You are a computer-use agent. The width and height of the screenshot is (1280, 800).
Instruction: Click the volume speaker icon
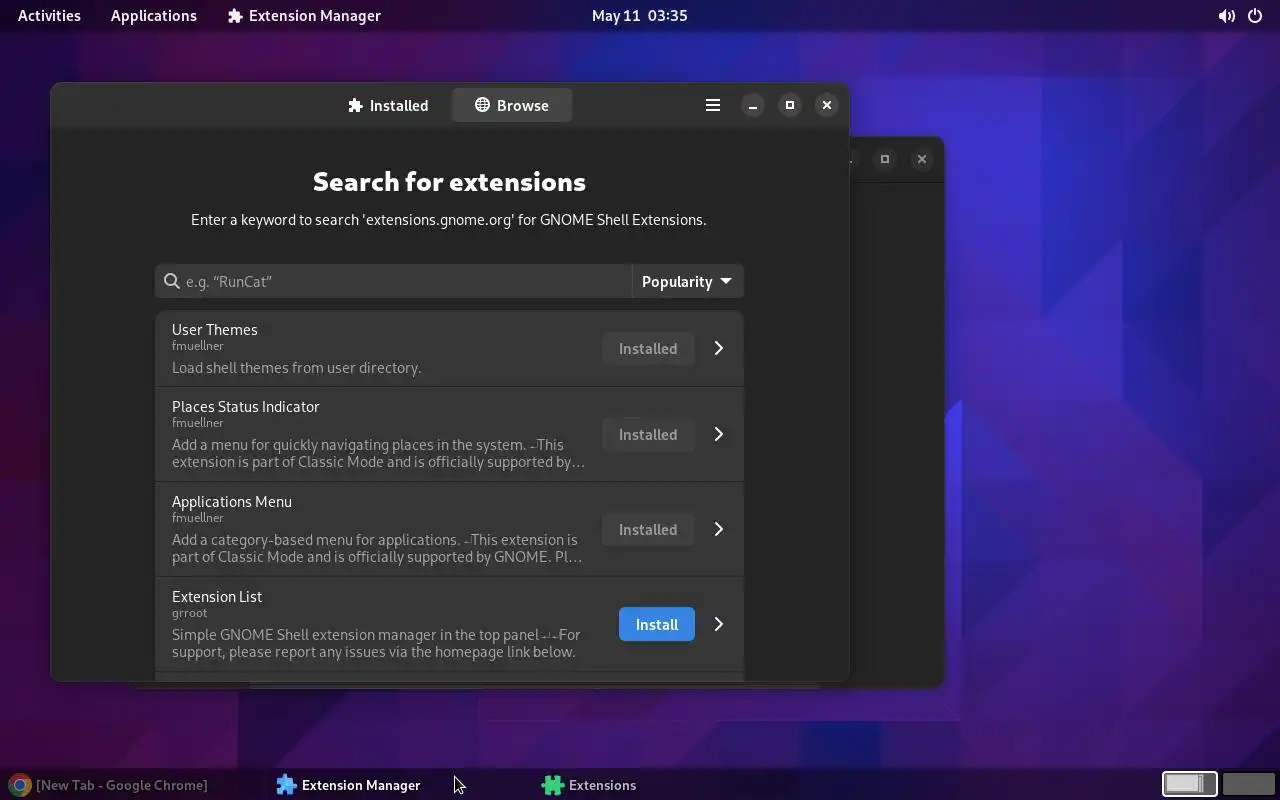1226,16
